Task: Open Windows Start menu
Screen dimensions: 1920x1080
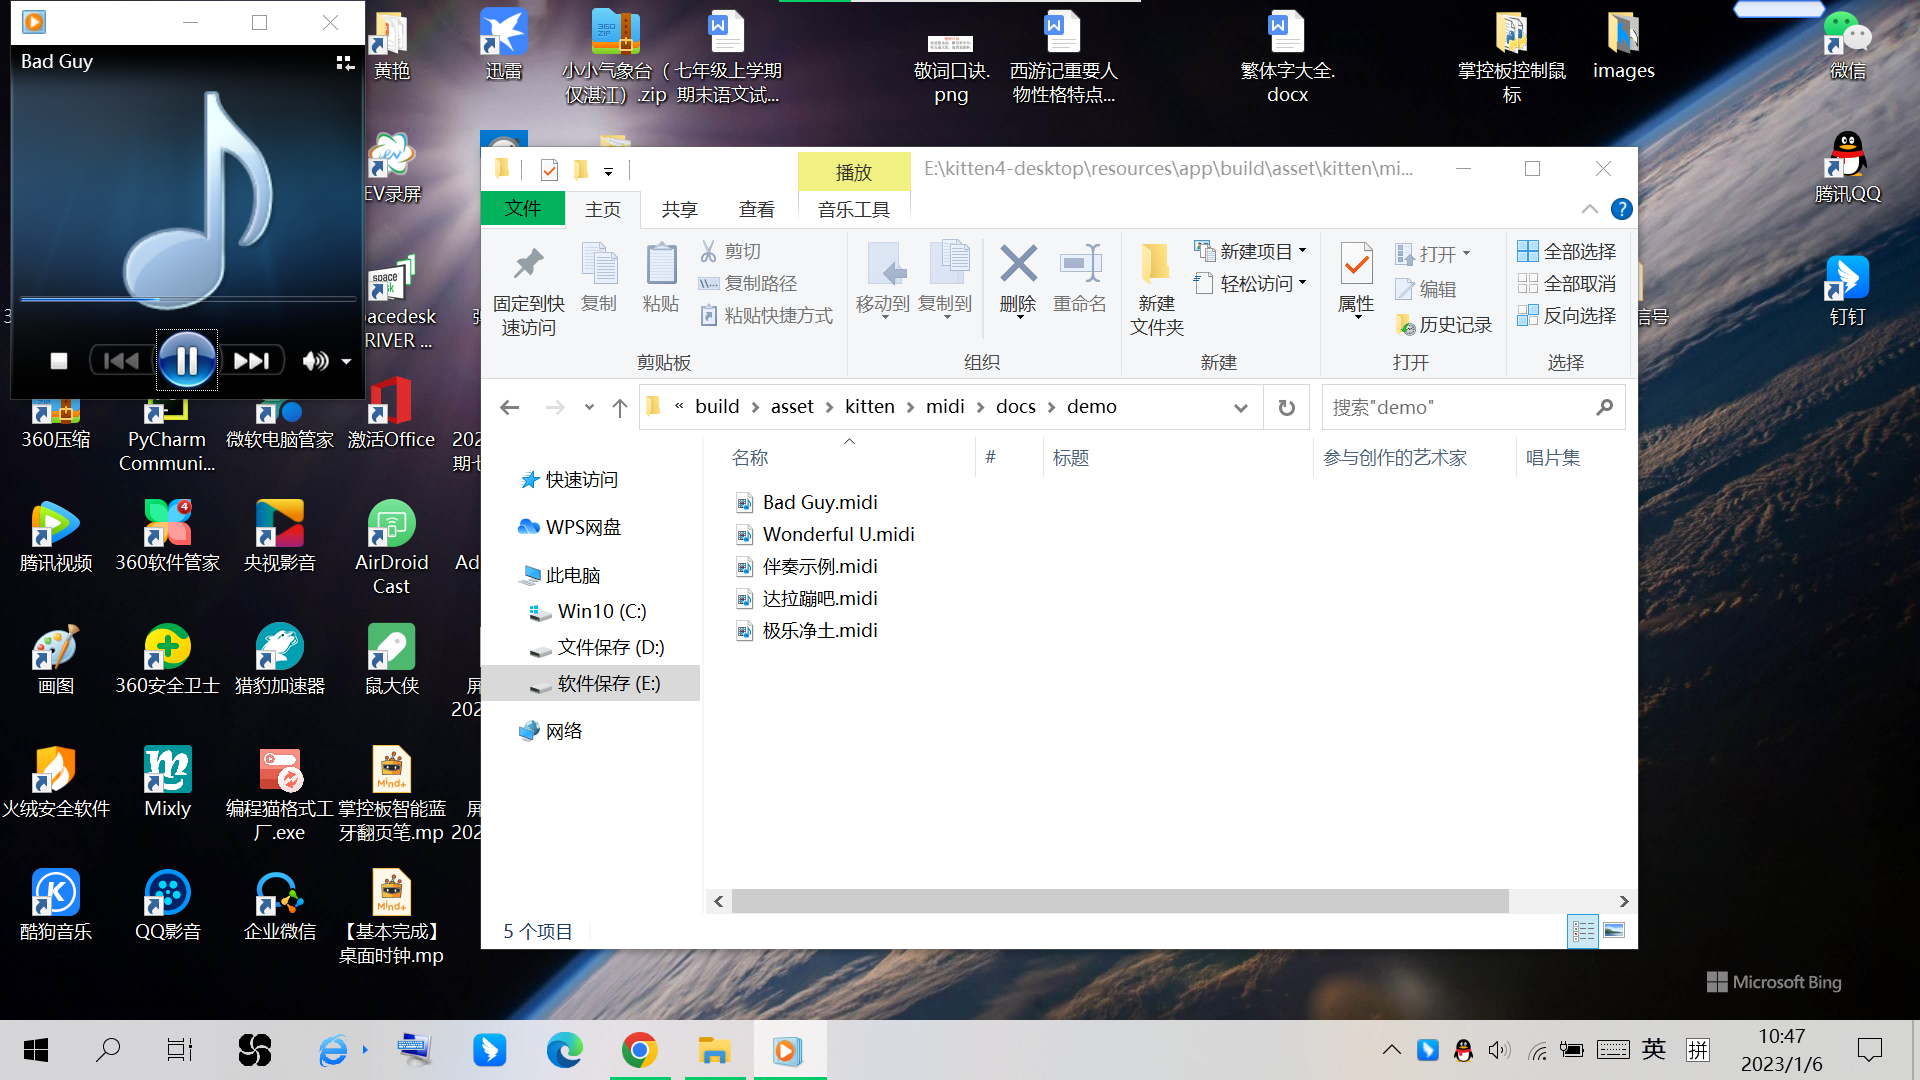Action: click(x=36, y=1050)
